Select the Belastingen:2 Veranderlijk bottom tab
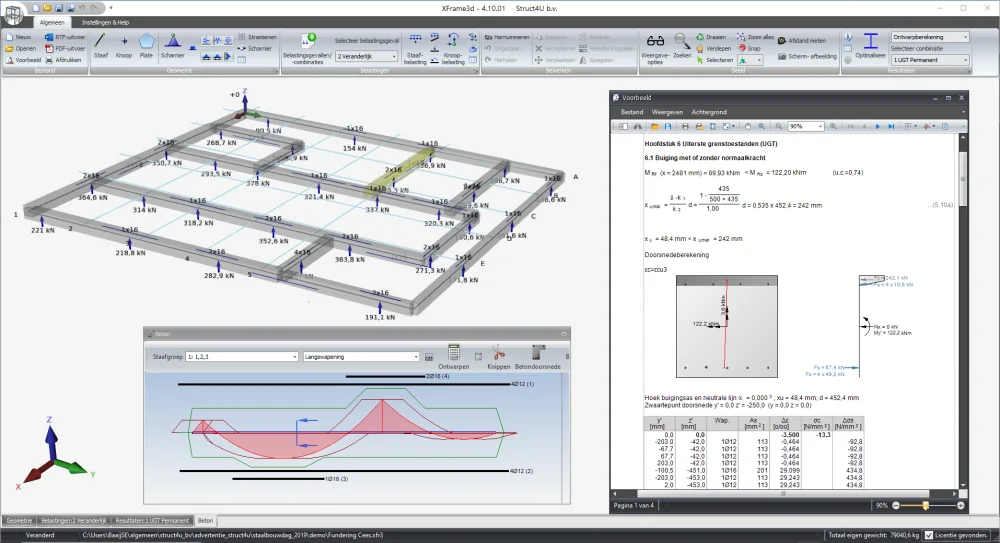 pyautogui.click(x=73, y=521)
